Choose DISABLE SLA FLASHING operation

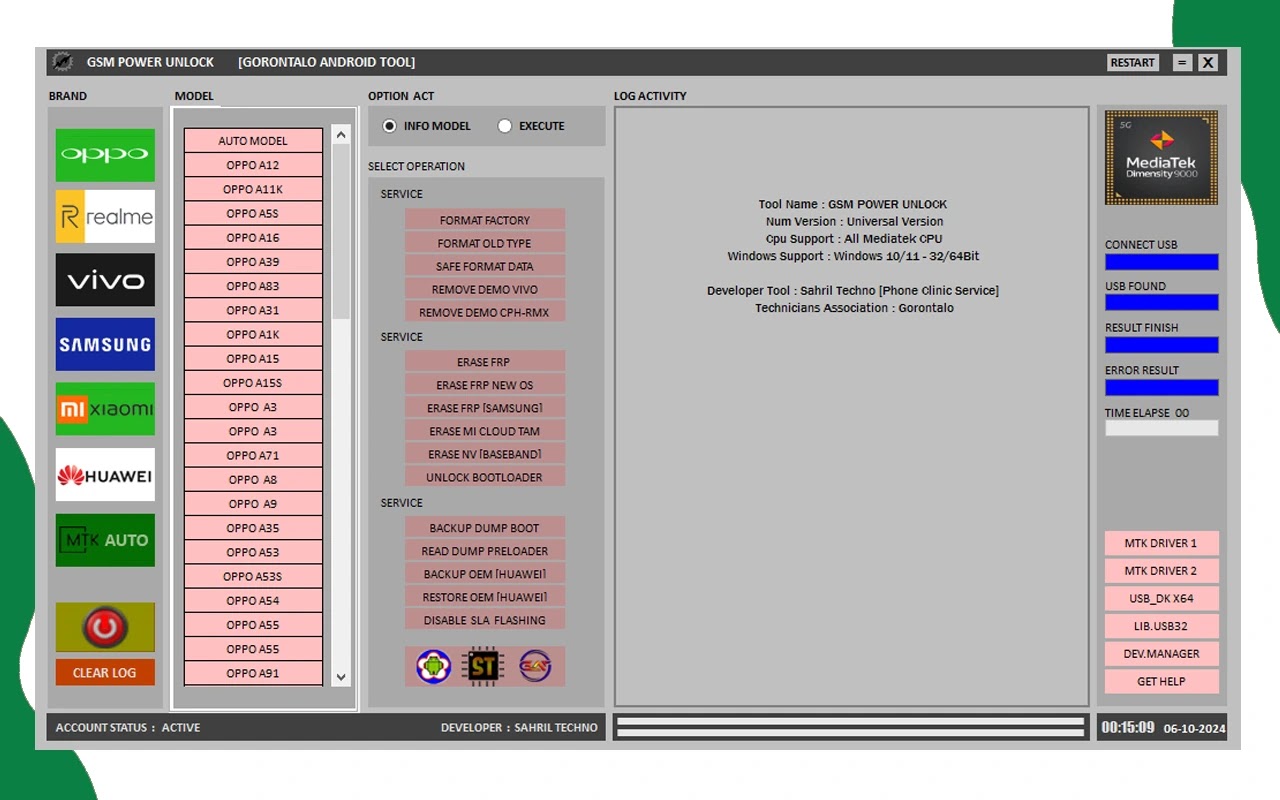click(485, 620)
